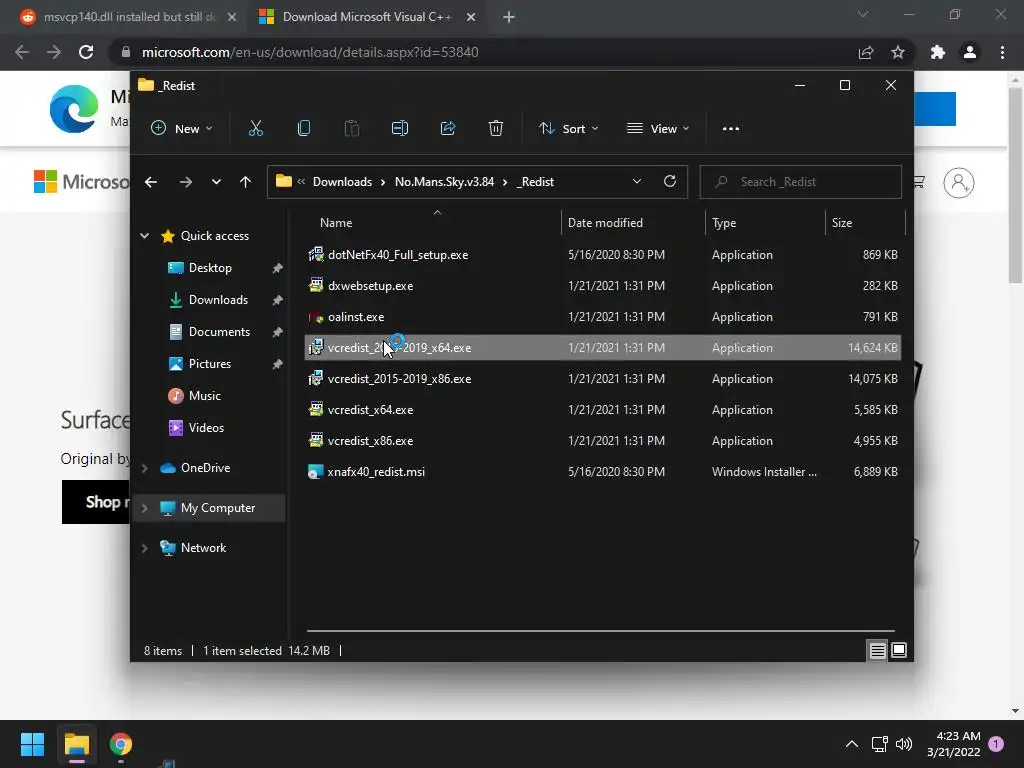The width and height of the screenshot is (1024, 768).
Task: Click the Rename icon in Explorer toolbar
Action: pyautogui.click(x=400, y=129)
